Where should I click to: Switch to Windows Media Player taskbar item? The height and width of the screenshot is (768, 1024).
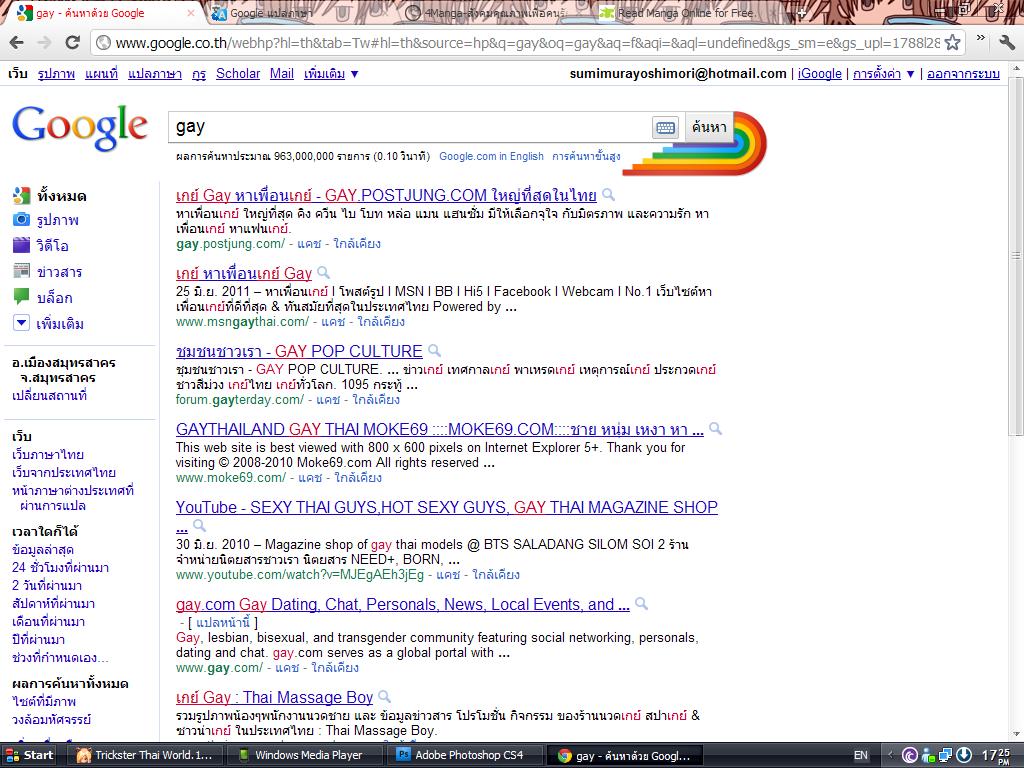(x=307, y=756)
